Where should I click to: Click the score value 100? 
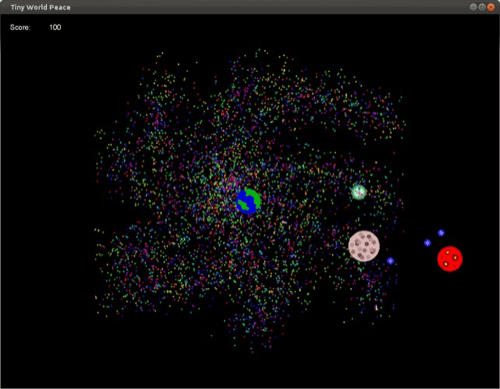(55, 27)
